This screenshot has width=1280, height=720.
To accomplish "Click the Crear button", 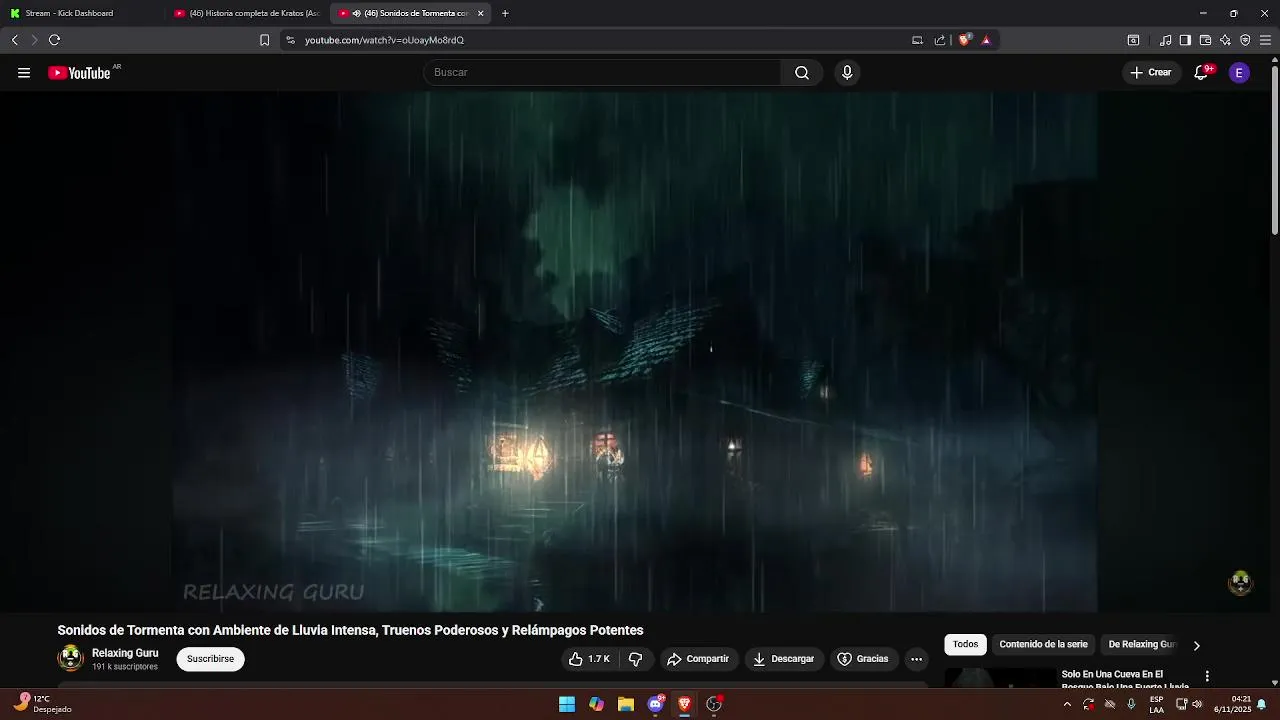I will tap(1150, 72).
